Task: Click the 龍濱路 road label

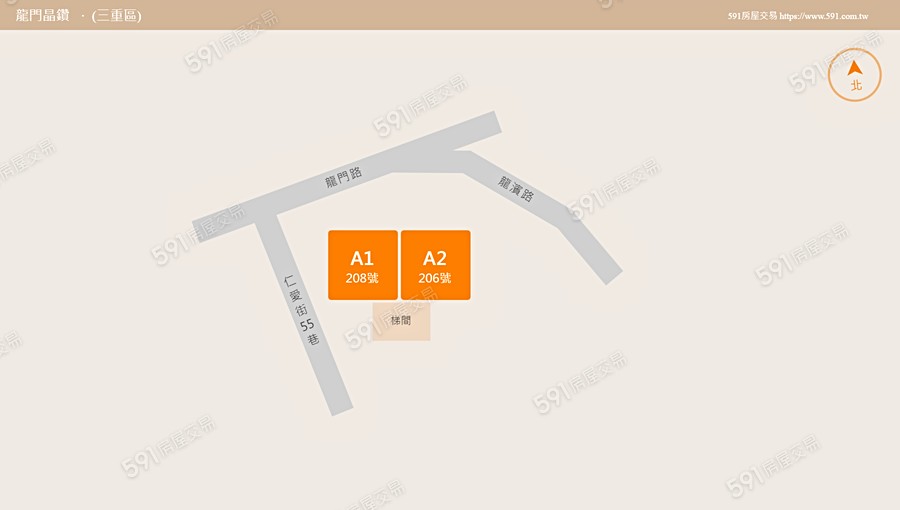Action: (x=515, y=189)
